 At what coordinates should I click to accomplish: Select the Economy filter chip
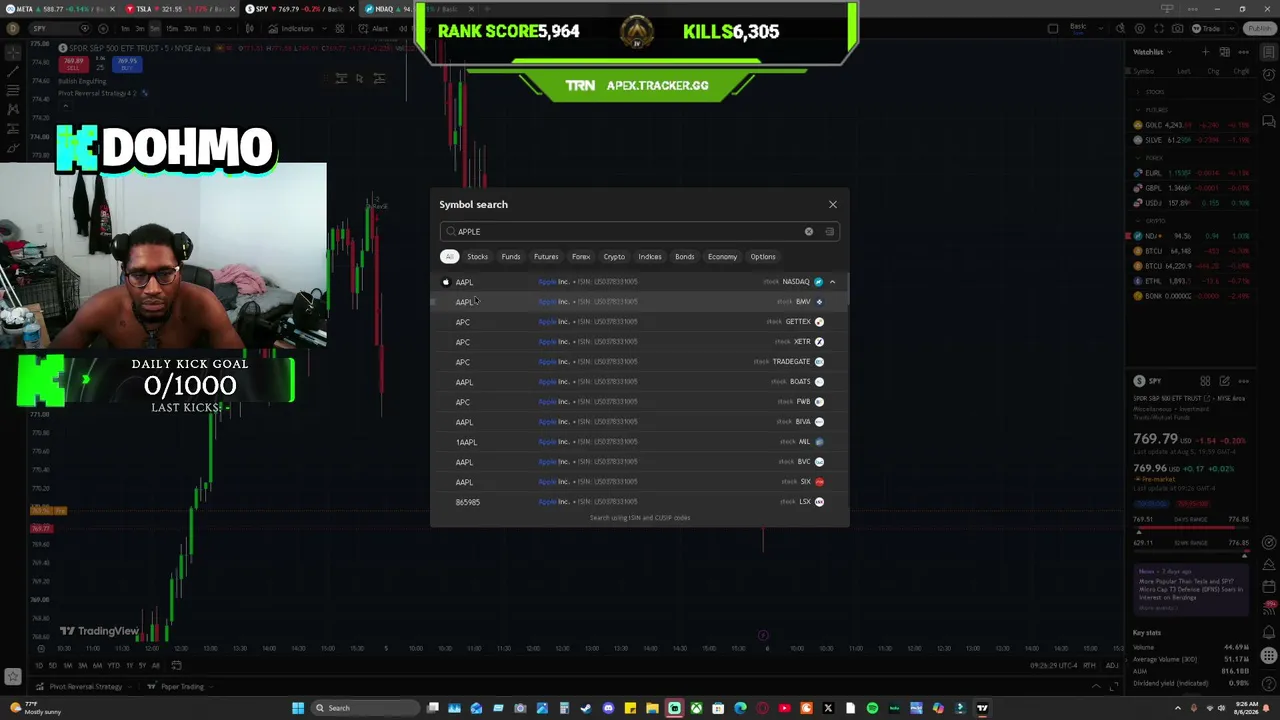point(722,257)
